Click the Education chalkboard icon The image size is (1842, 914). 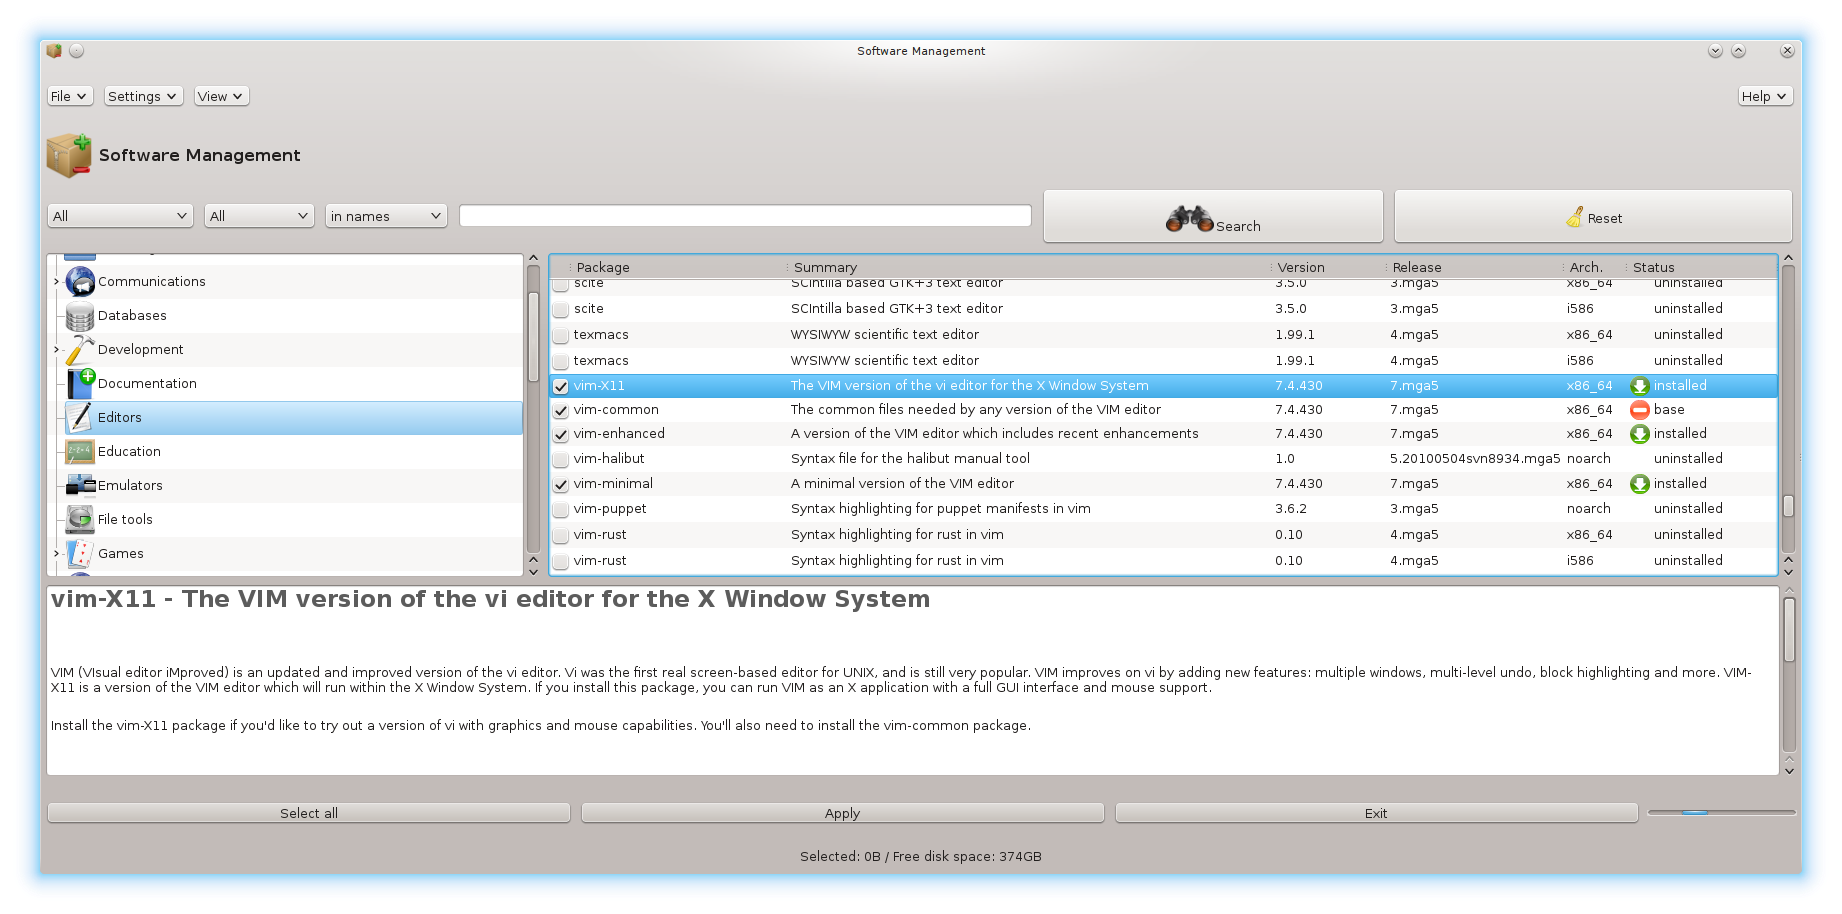80,452
